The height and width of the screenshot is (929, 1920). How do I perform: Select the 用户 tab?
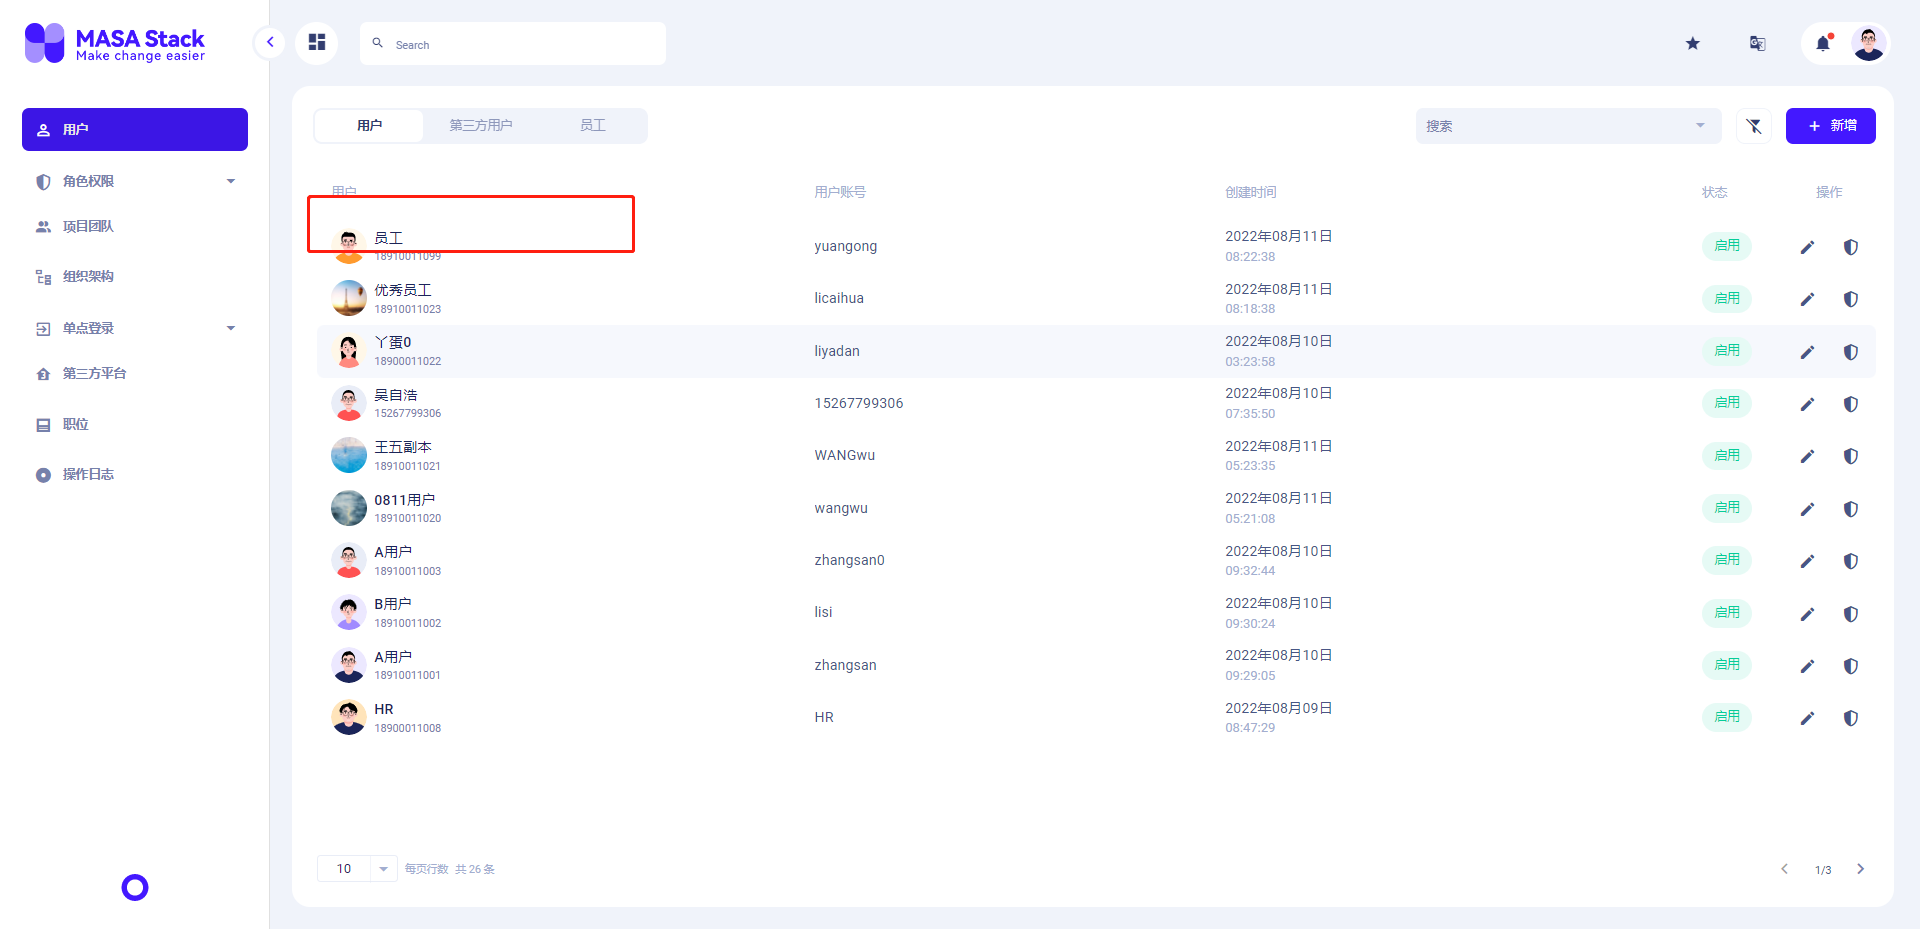(369, 125)
